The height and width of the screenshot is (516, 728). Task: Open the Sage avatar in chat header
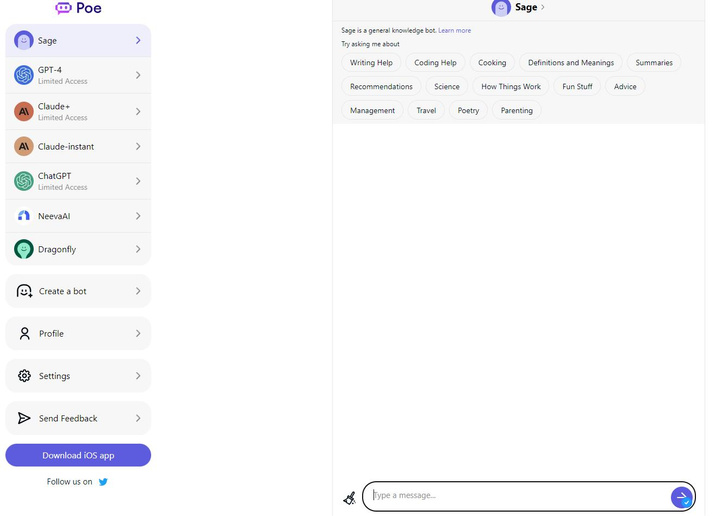[x=501, y=8]
